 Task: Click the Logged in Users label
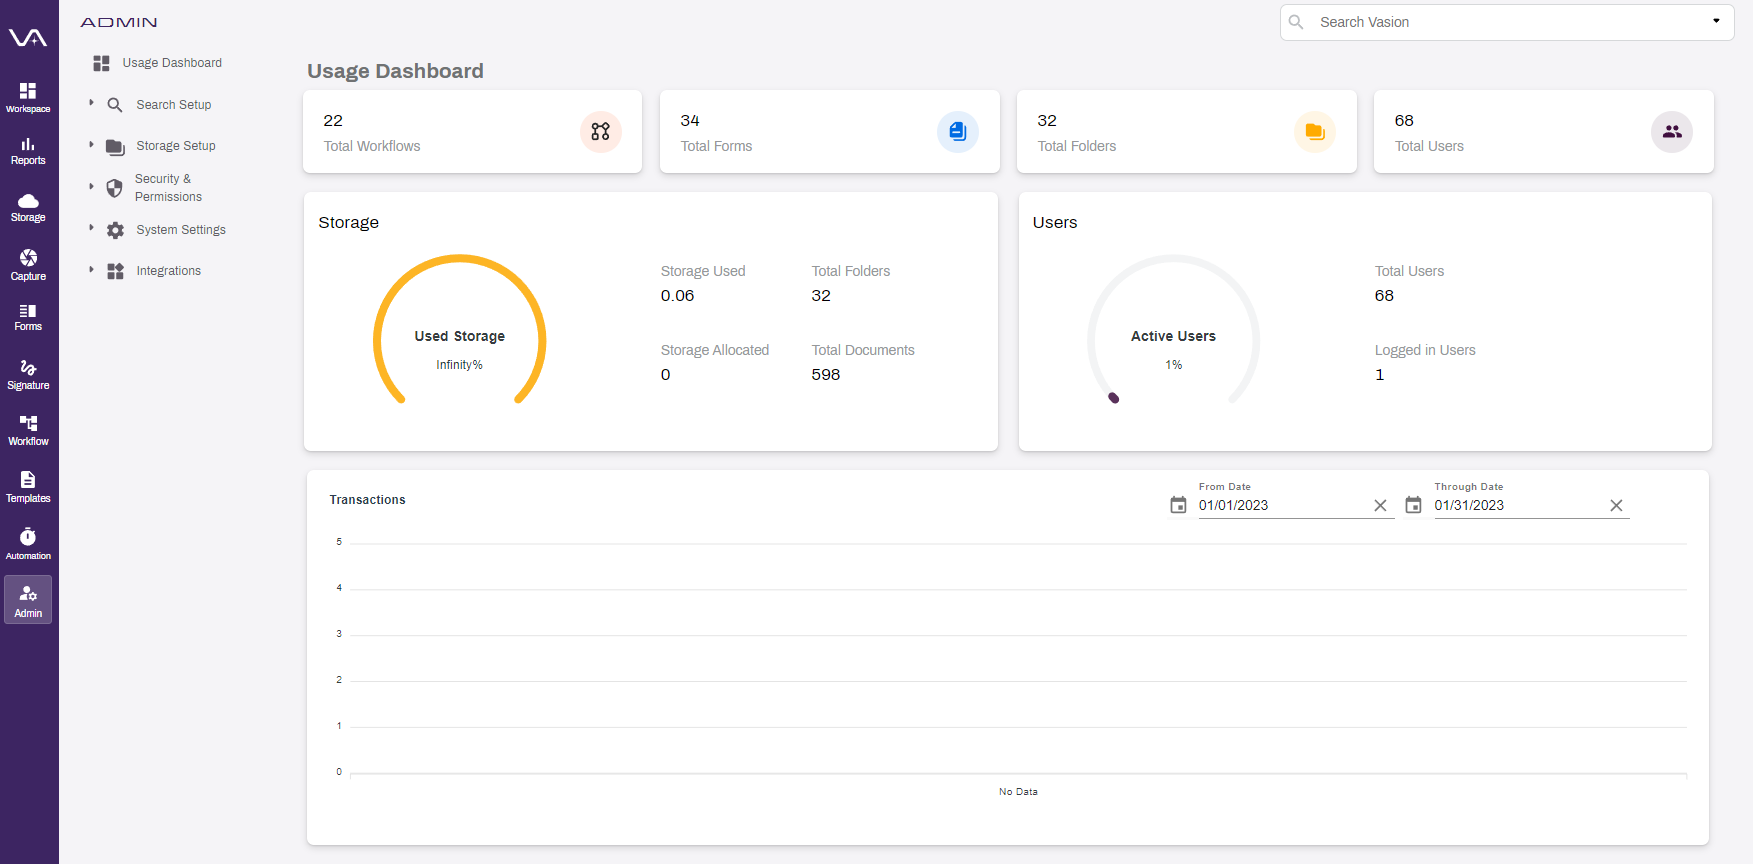pyautogui.click(x=1425, y=350)
